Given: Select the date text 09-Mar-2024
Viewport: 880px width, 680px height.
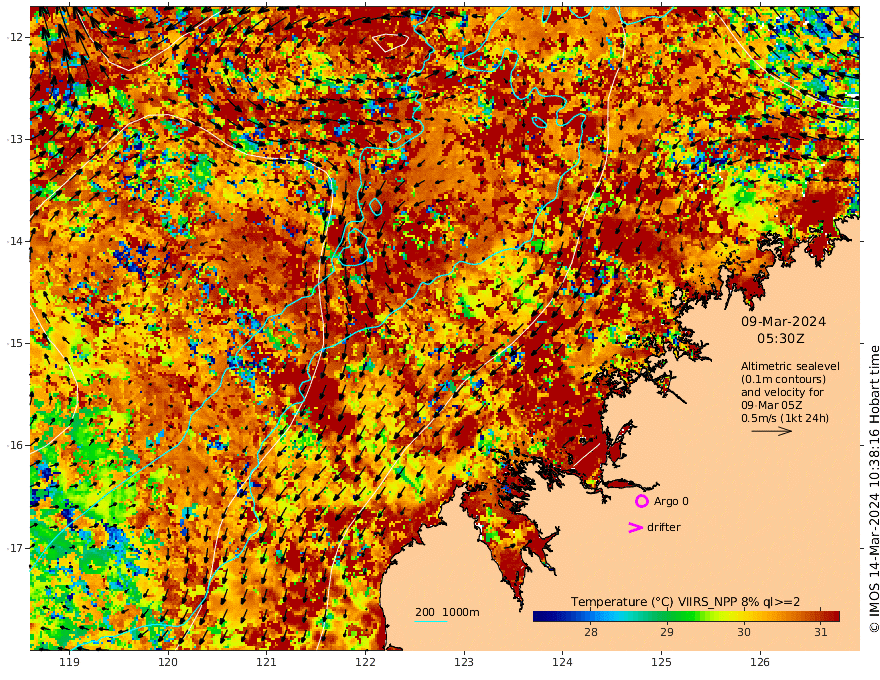Looking at the screenshot, I should click(783, 321).
